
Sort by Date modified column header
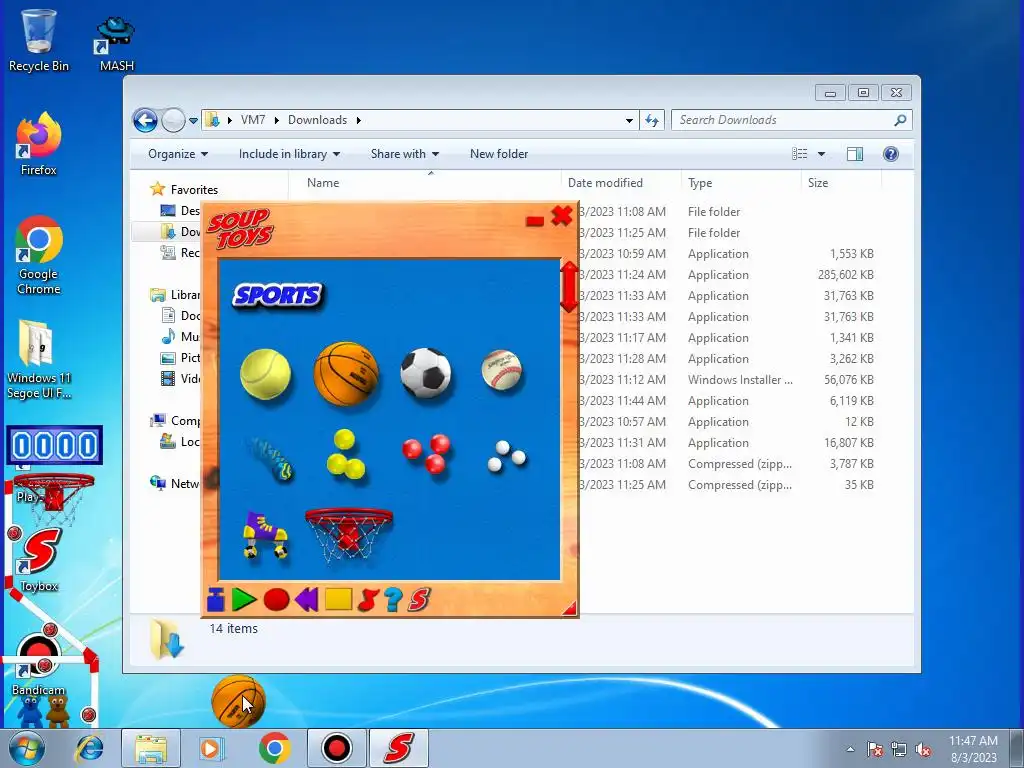620,183
